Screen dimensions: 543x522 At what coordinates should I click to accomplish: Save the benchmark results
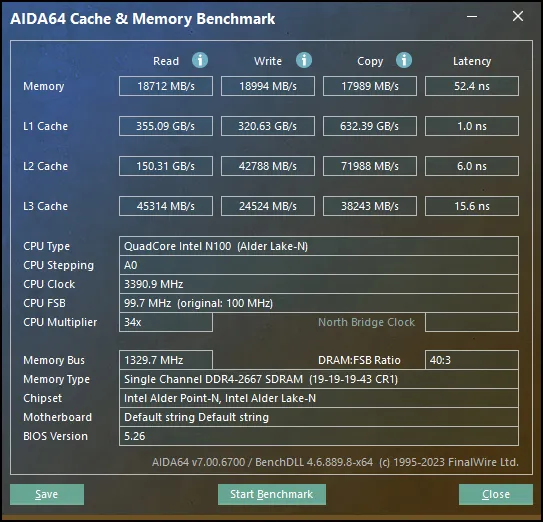click(x=47, y=494)
